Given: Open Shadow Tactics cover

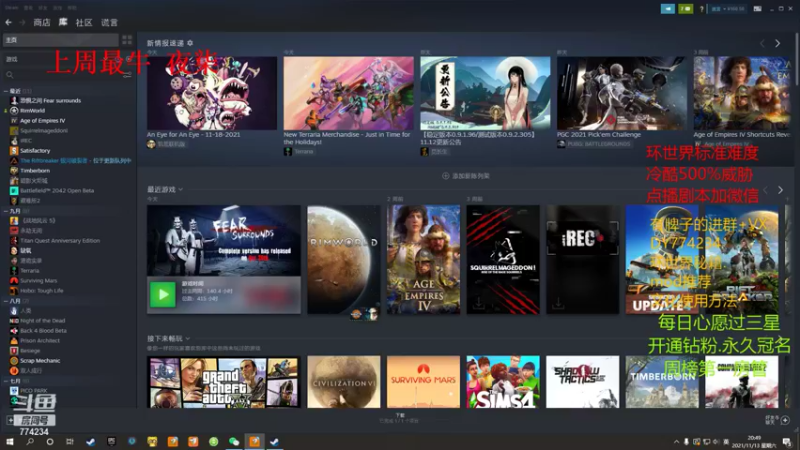Looking at the screenshot, I should click(x=582, y=382).
